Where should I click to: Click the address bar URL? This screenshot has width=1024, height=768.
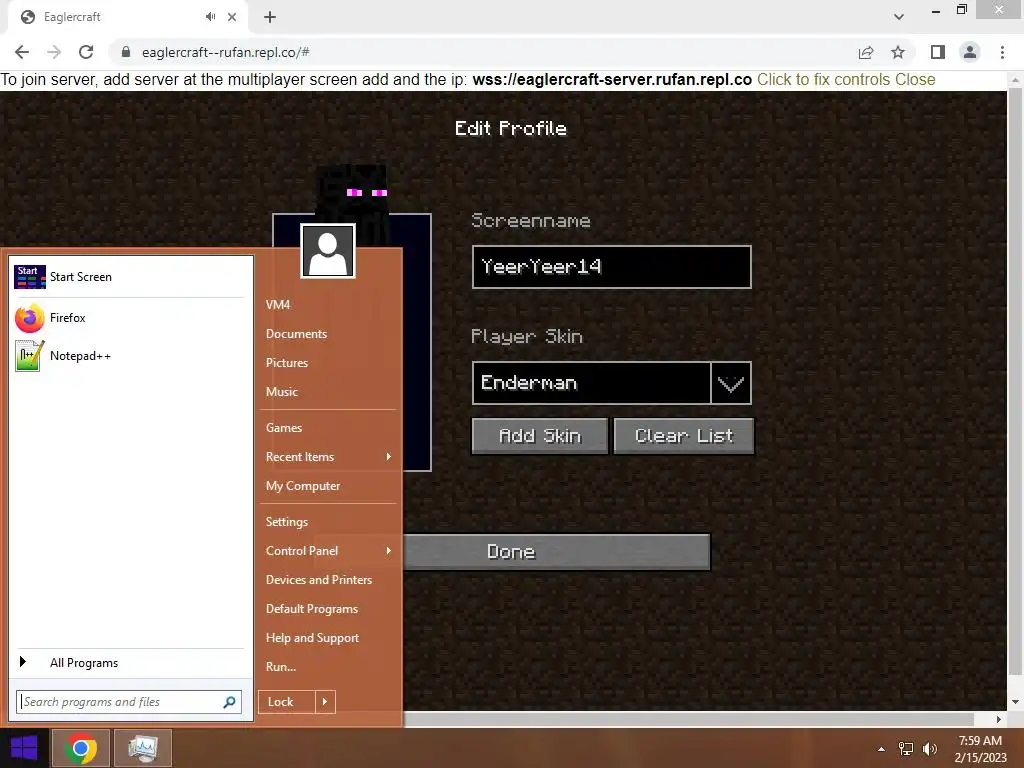pyautogui.click(x=226, y=52)
